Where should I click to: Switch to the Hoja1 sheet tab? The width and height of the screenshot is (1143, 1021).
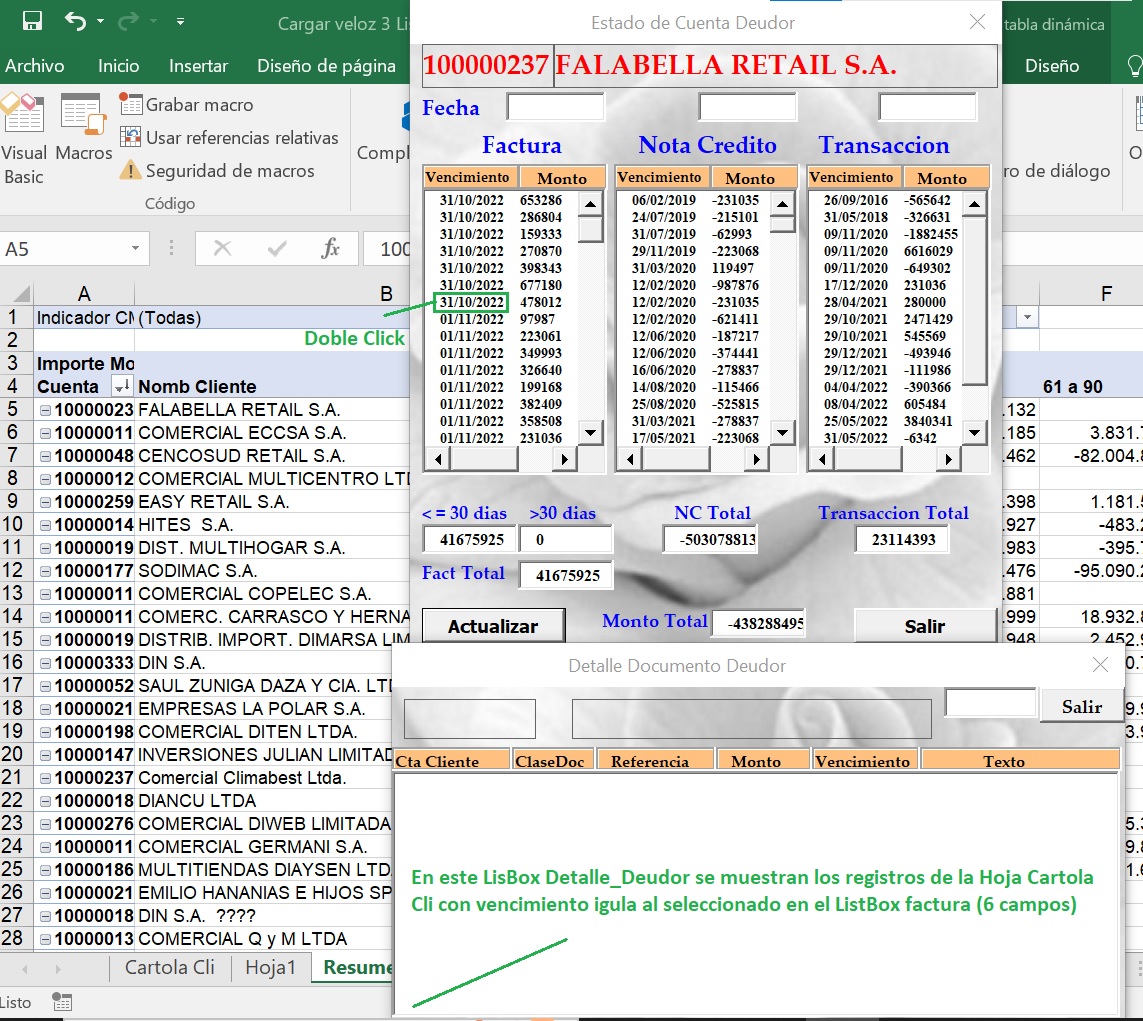(270, 967)
